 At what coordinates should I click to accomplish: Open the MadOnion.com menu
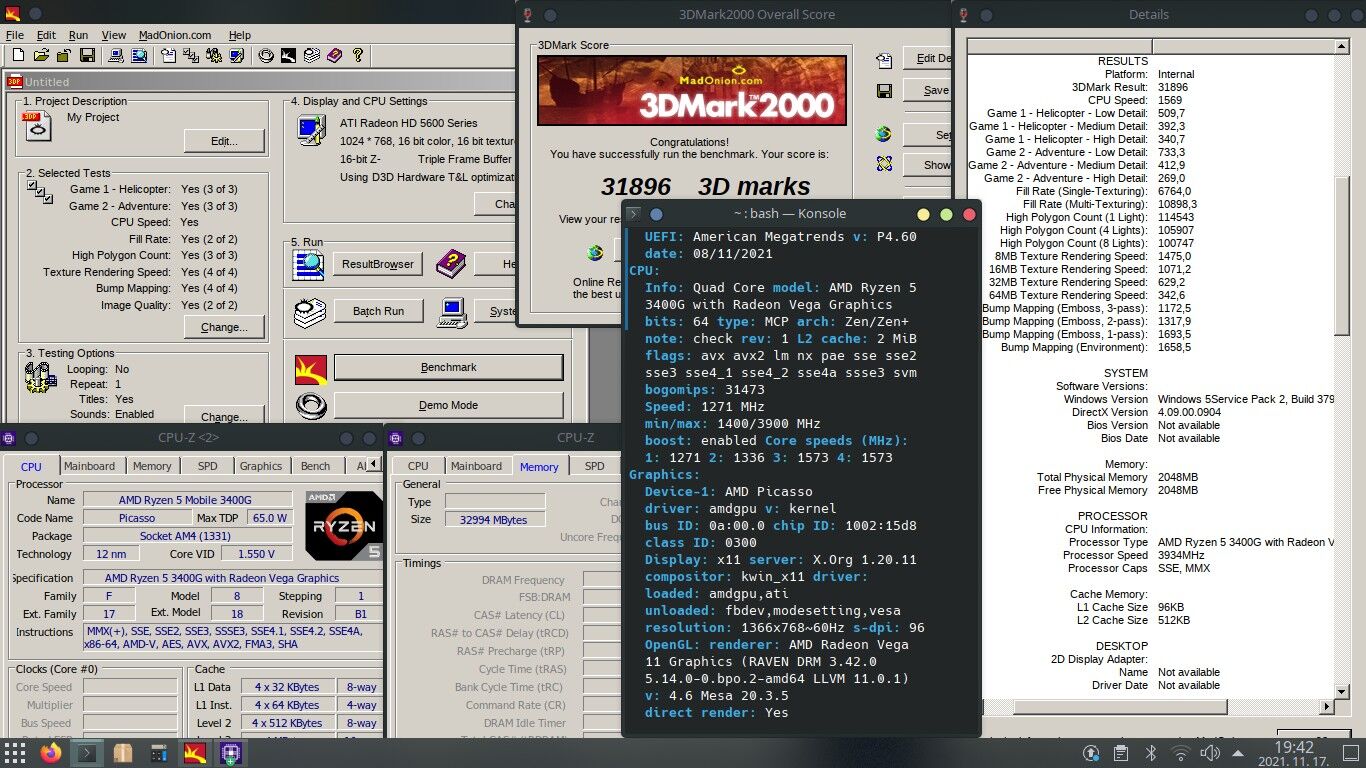pyautogui.click(x=175, y=35)
